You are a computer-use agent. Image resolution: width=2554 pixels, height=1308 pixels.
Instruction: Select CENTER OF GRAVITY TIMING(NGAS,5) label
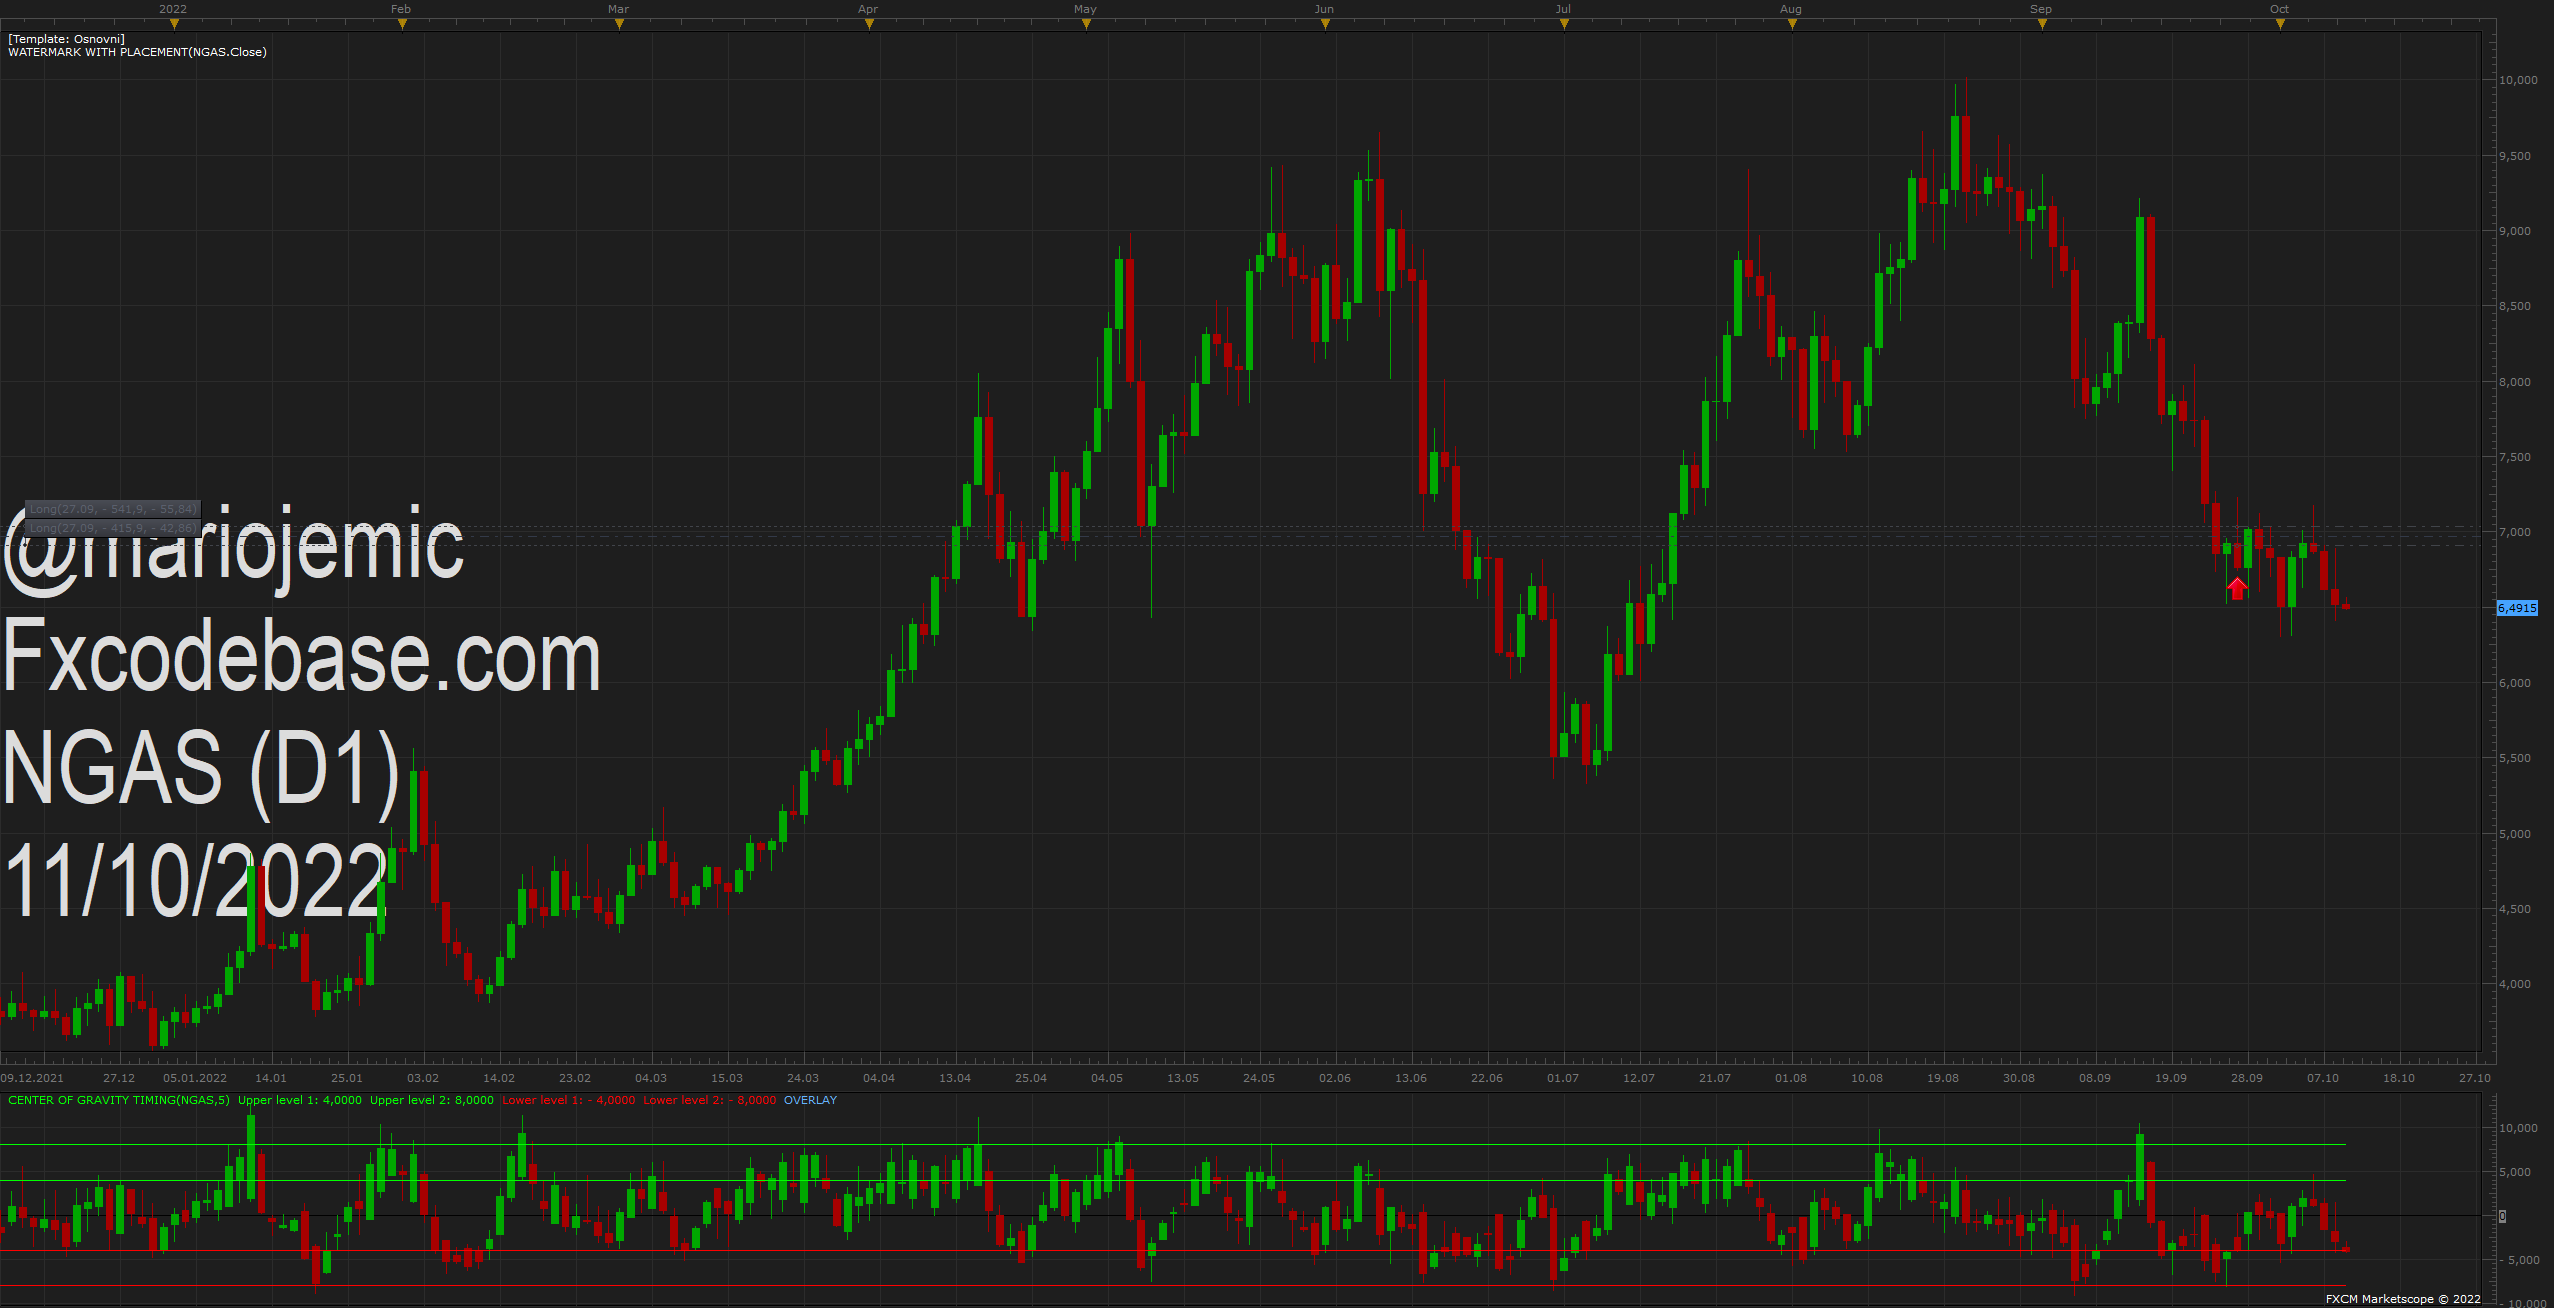[x=119, y=1100]
